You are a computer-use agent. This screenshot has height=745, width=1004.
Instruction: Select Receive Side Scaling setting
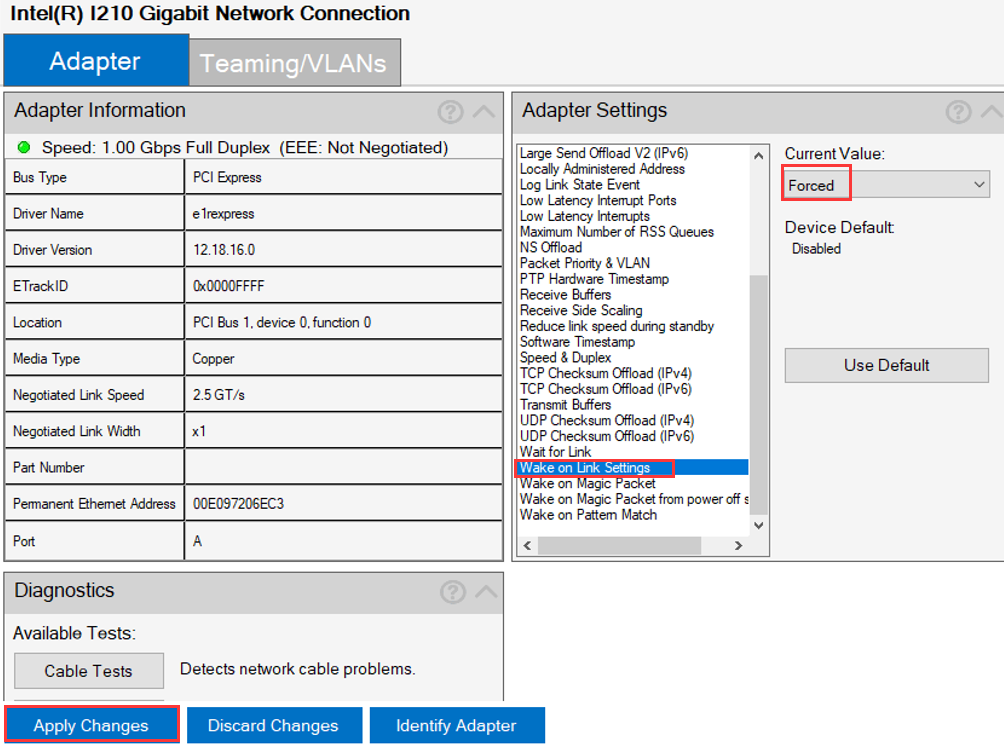pyautogui.click(x=581, y=310)
